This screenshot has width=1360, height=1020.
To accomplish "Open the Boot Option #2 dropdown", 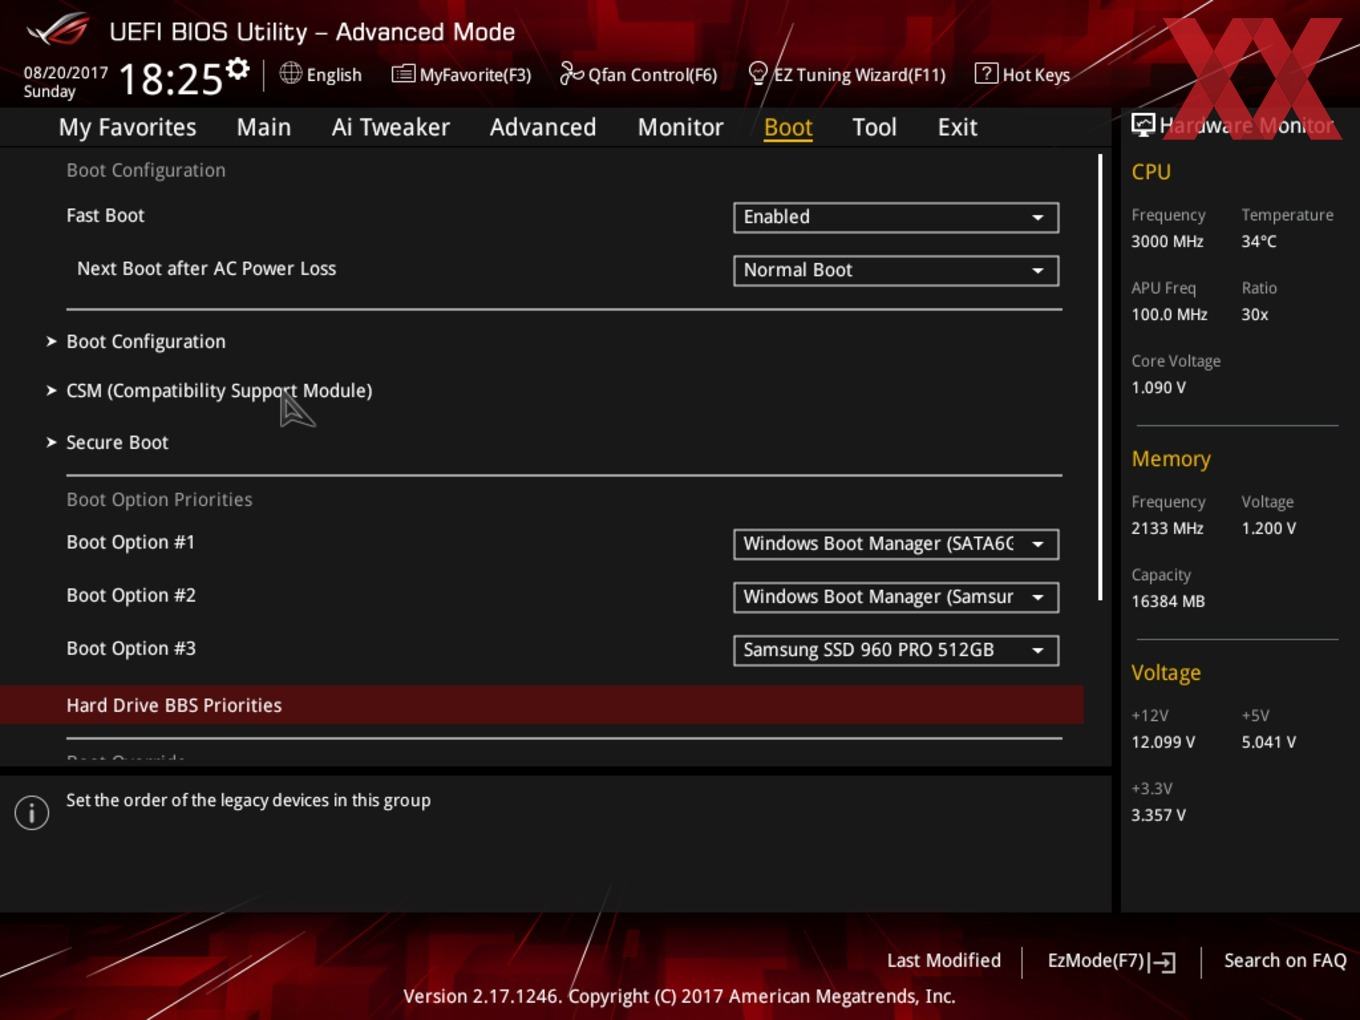I will click(x=896, y=597).
